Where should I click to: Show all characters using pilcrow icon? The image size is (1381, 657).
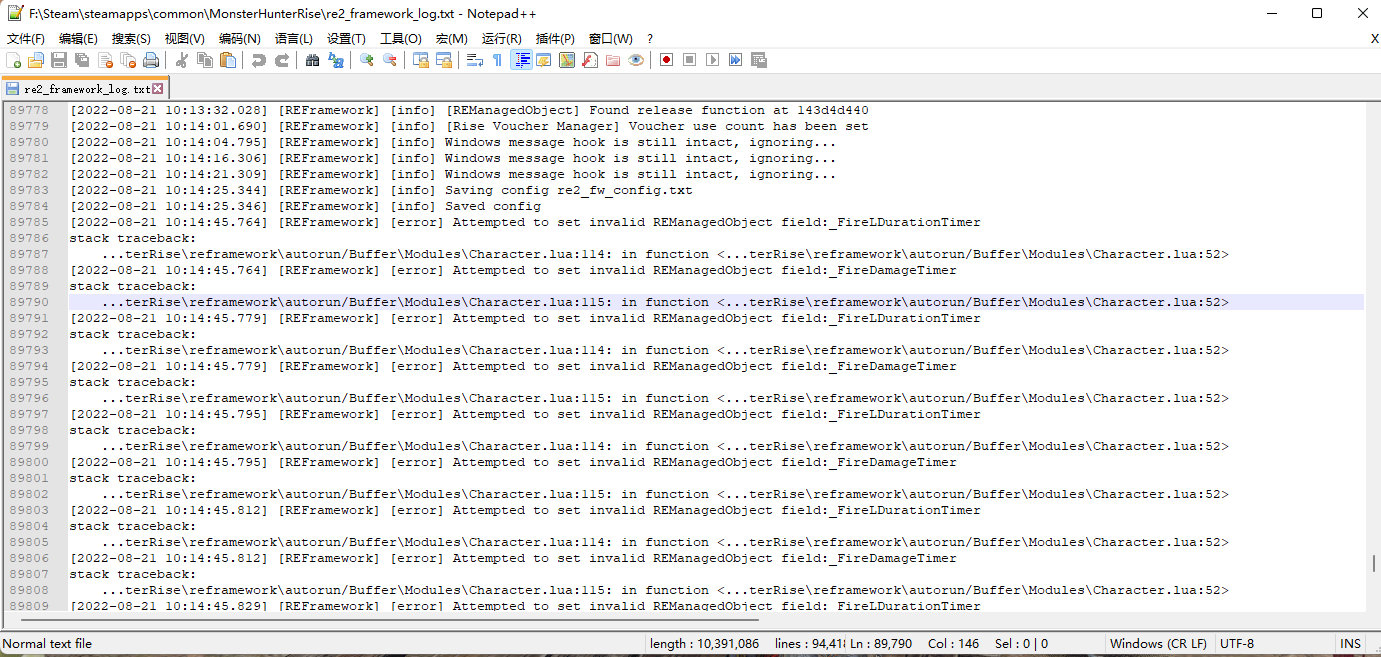tap(498, 60)
